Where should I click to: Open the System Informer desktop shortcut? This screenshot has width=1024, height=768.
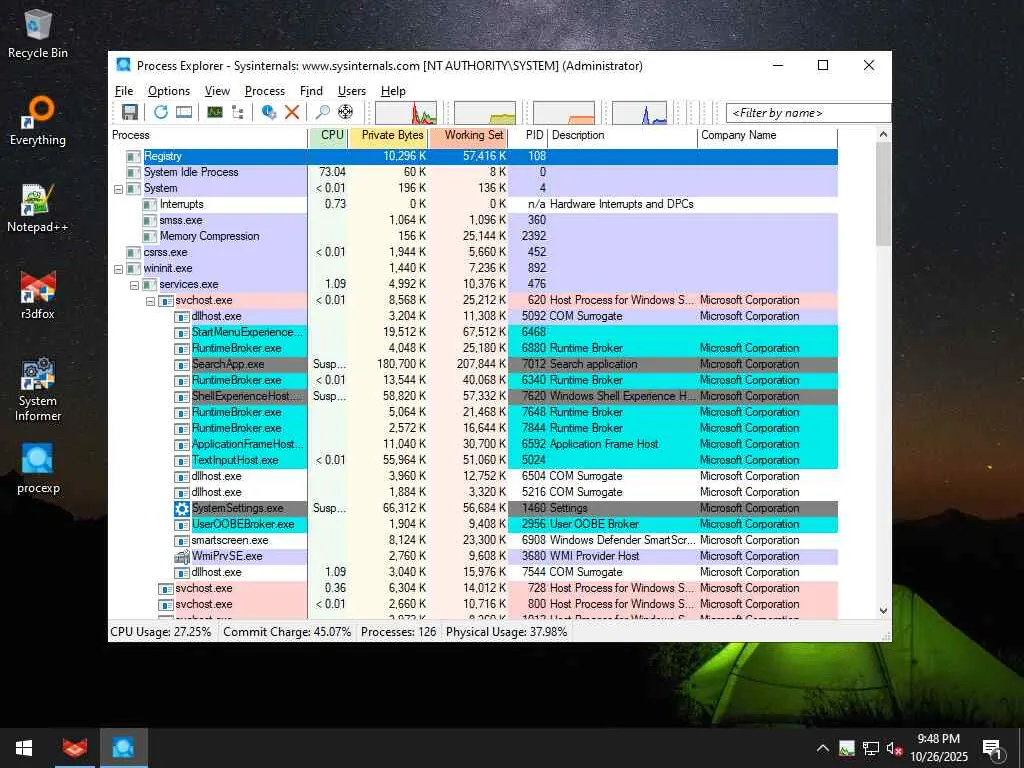pos(38,389)
